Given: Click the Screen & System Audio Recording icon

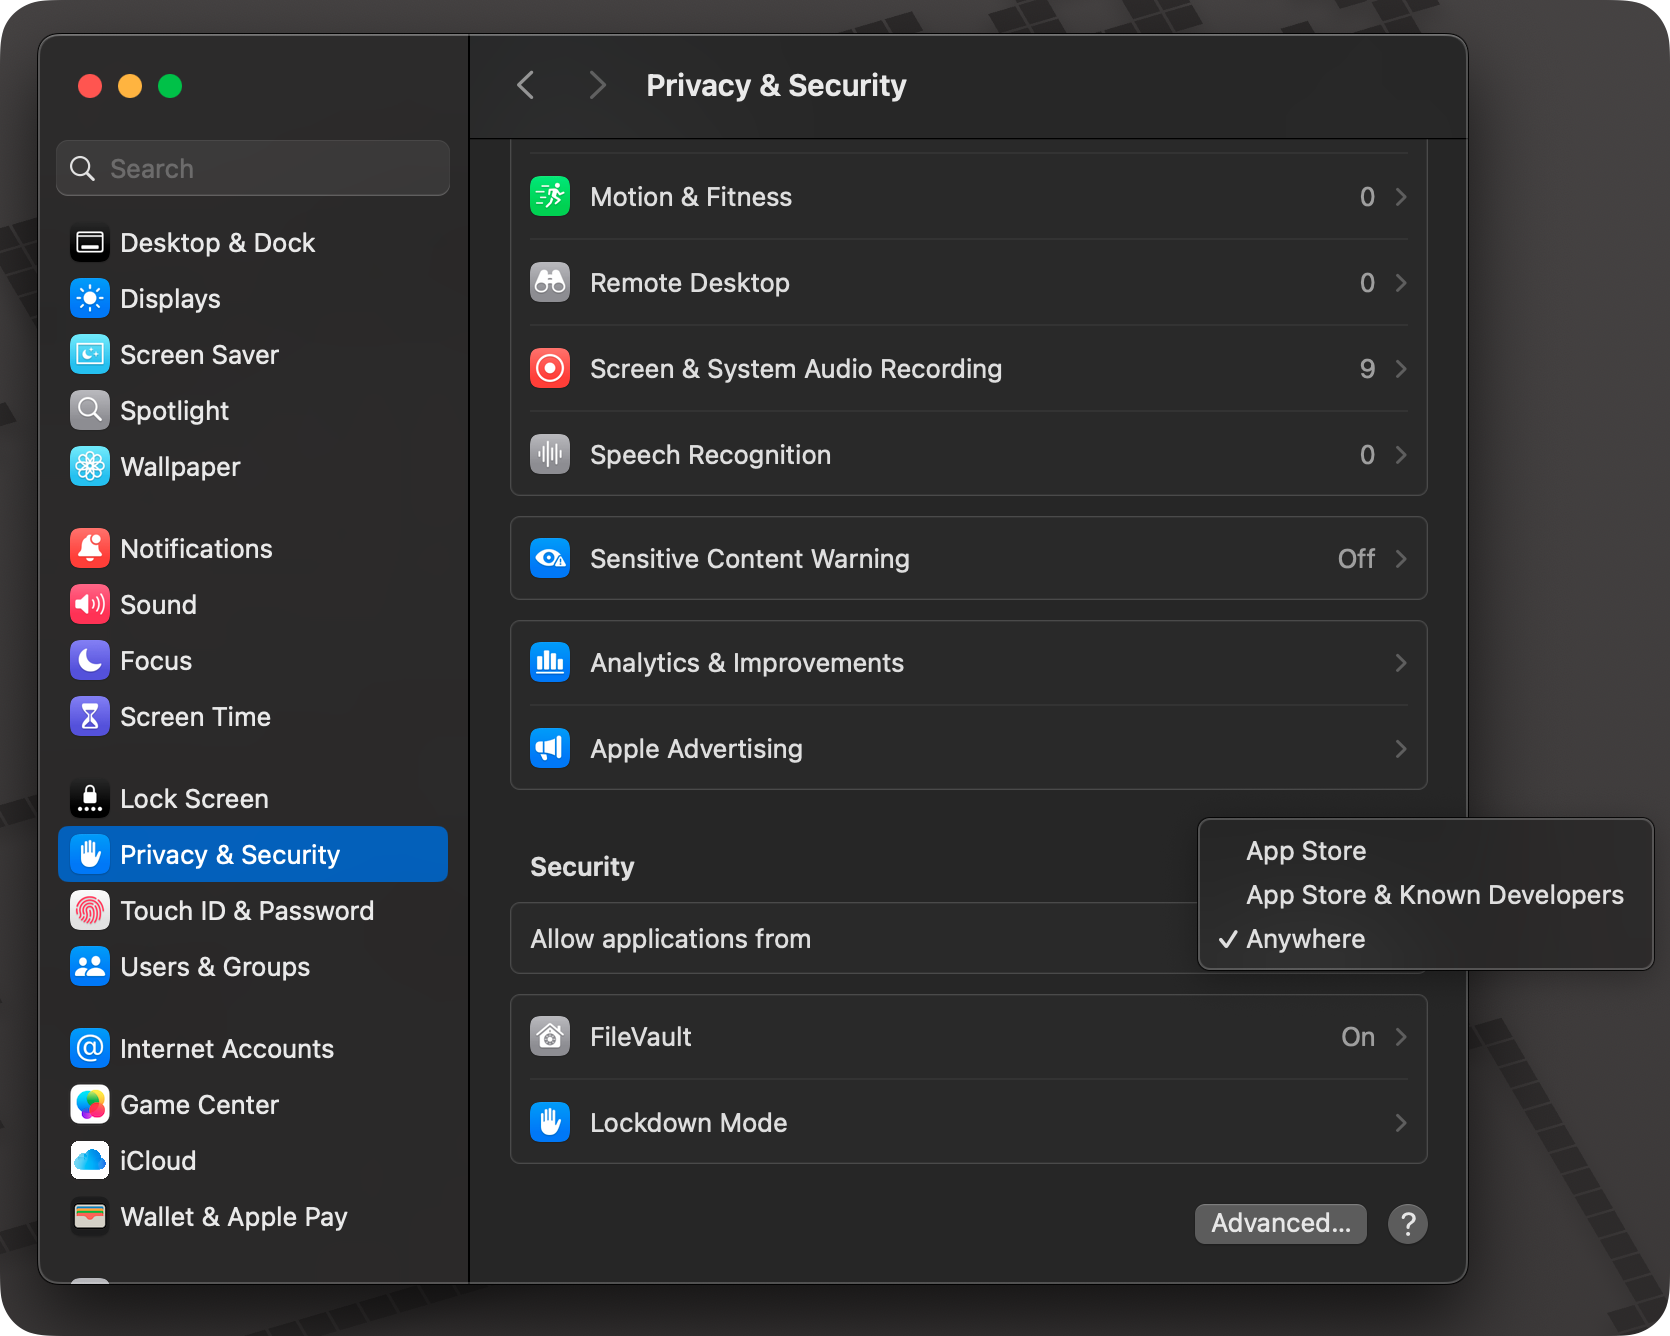Looking at the screenshot, I should coord(550,369).
